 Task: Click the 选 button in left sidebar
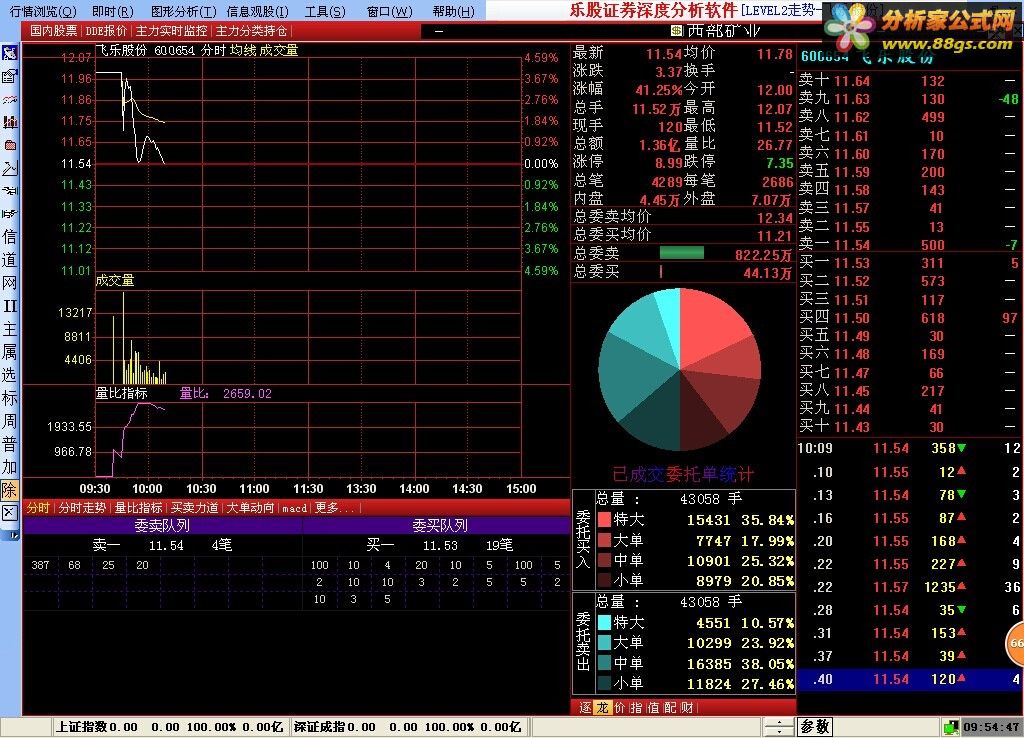9,374
